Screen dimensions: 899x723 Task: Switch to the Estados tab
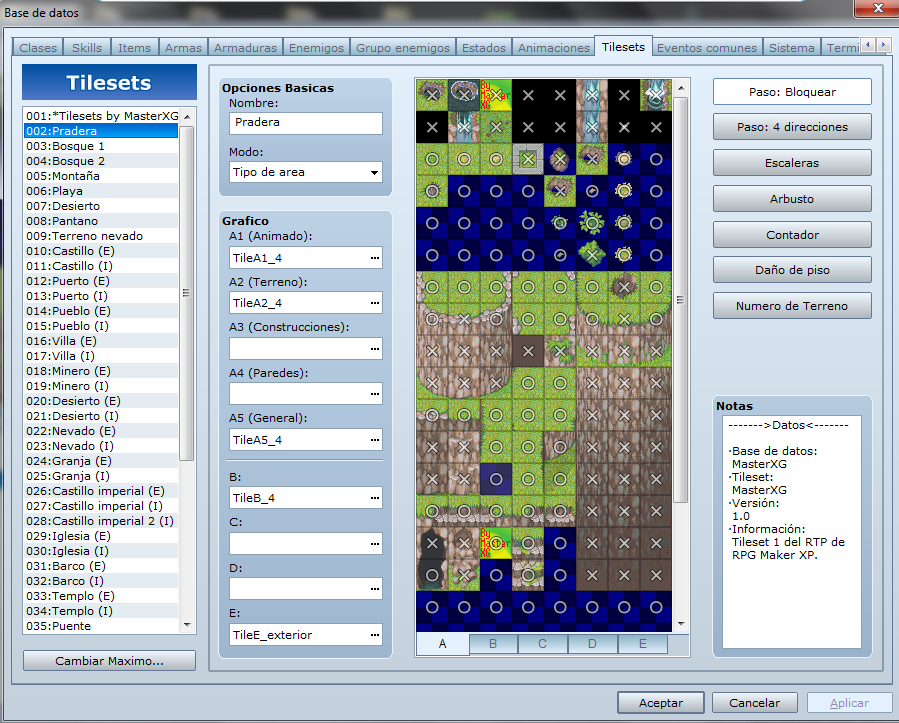[x=484, y=48]
